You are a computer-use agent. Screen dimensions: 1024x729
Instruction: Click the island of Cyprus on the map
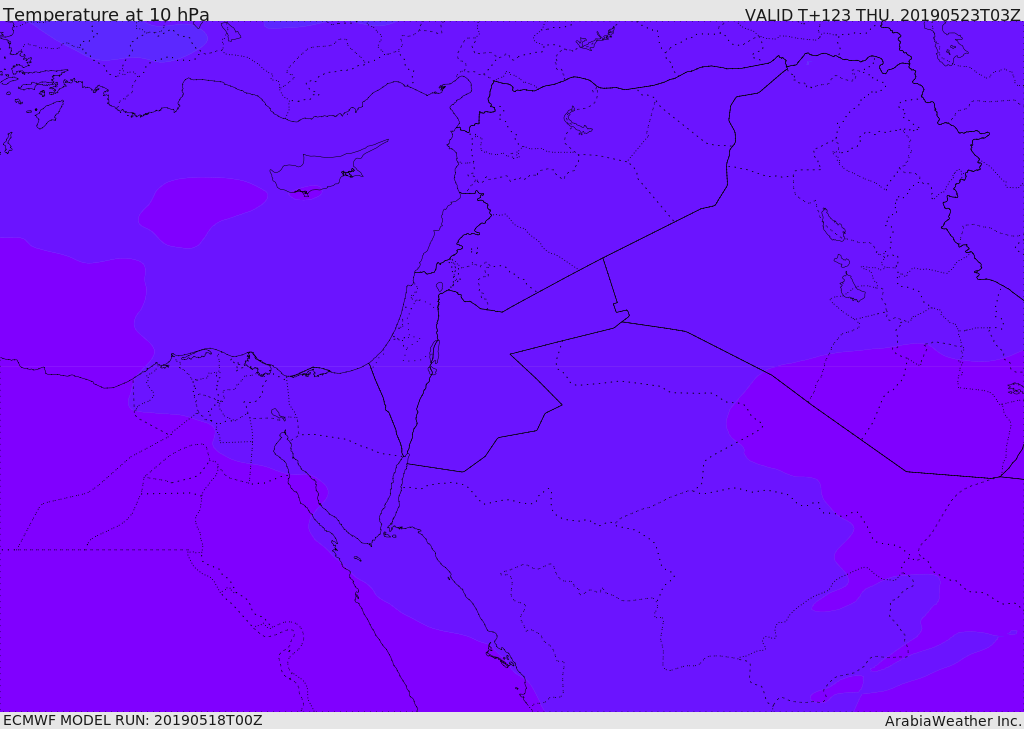point(319,171)
